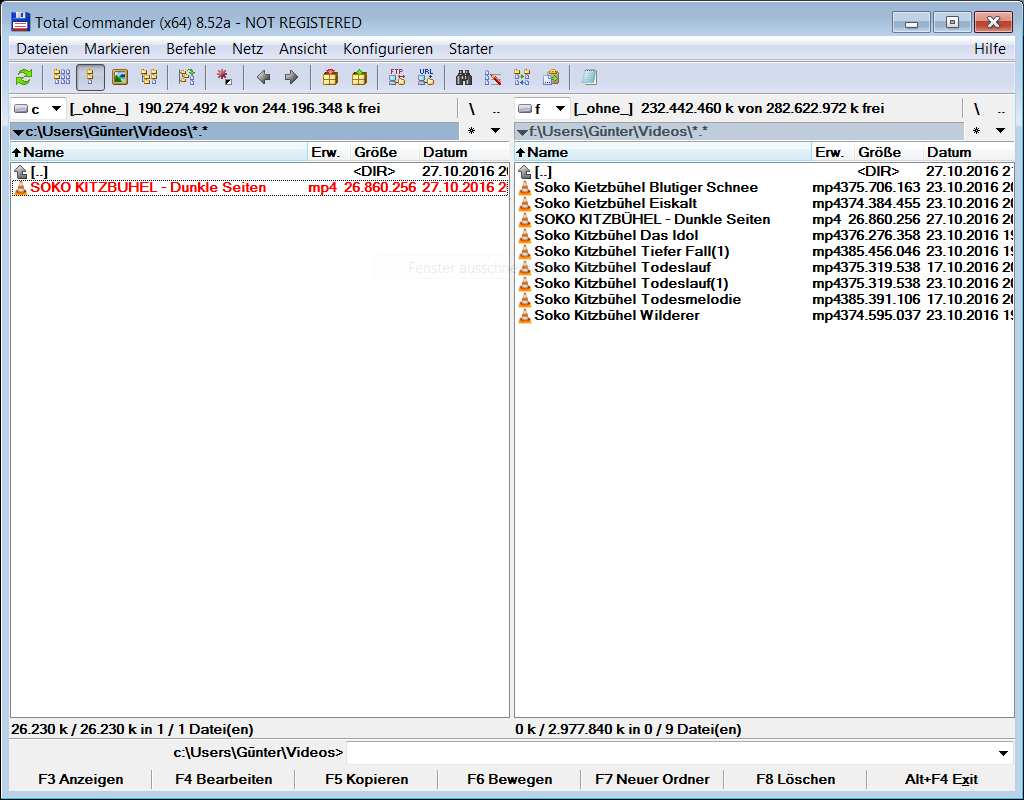The image size is (1024, 800).
Task: Click Alt+F4 Exit button
Action: (941, 779)
